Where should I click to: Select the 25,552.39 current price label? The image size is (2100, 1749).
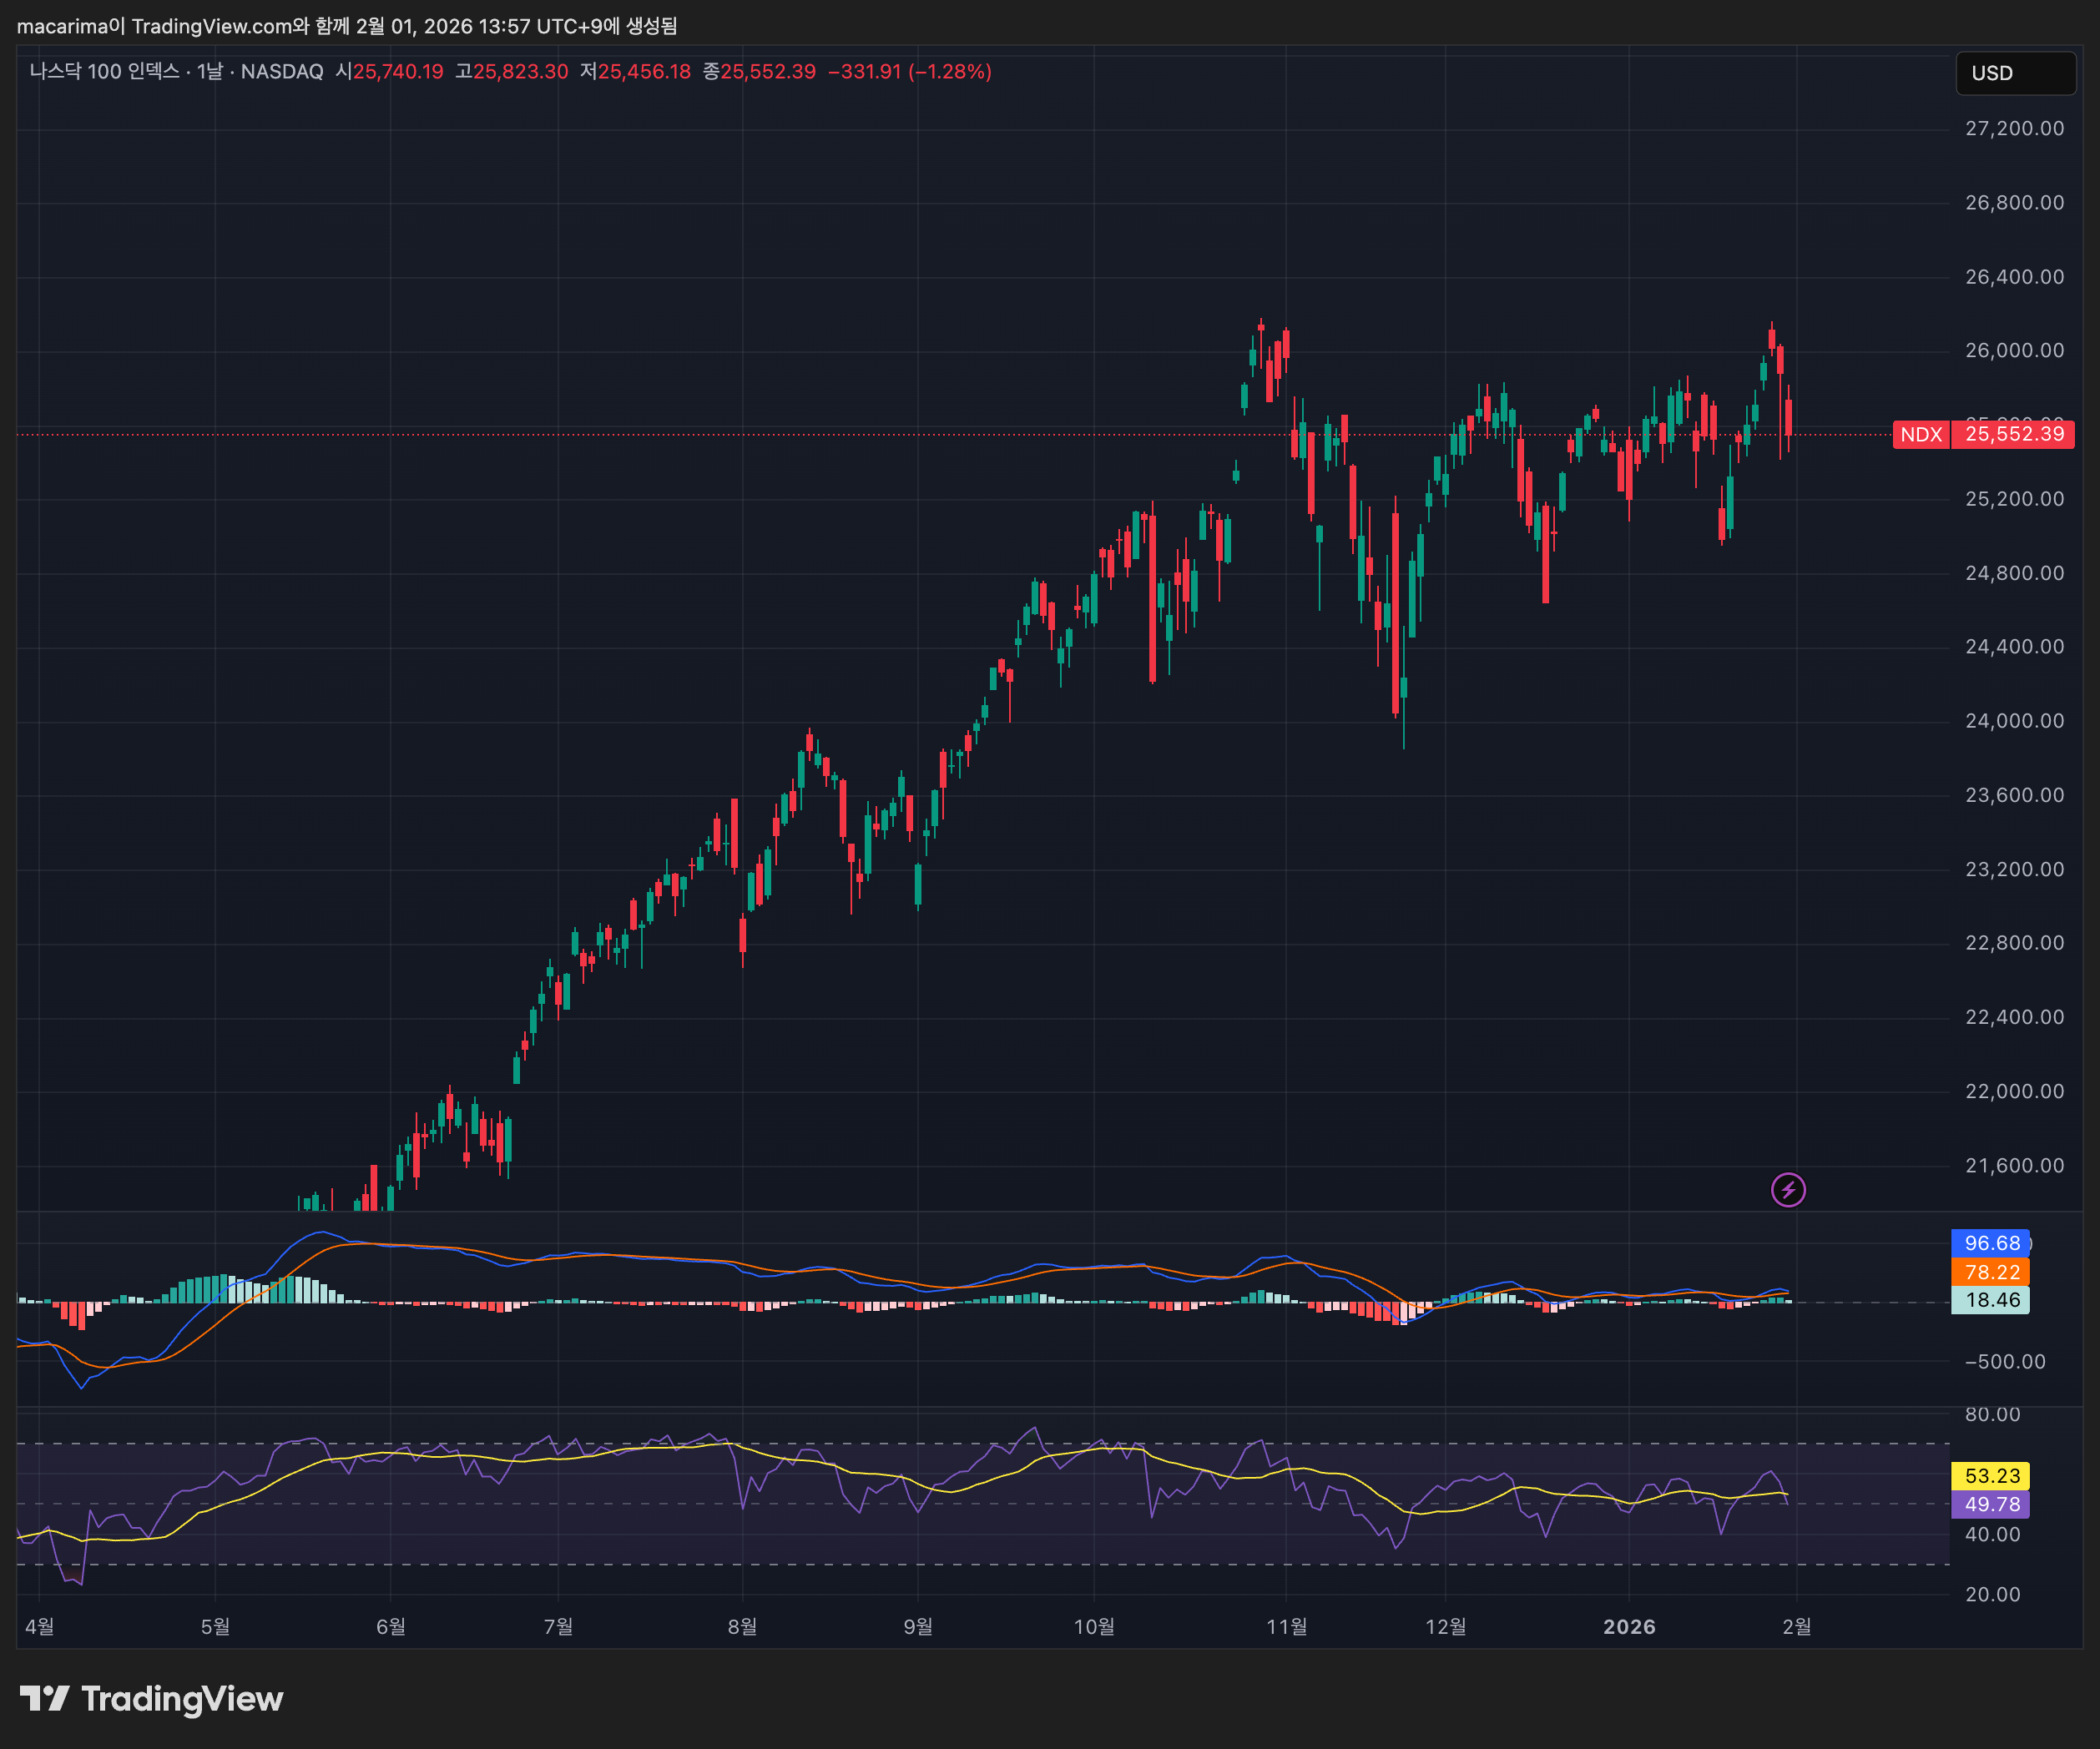pyautogui.click(x=2013, y=434)
